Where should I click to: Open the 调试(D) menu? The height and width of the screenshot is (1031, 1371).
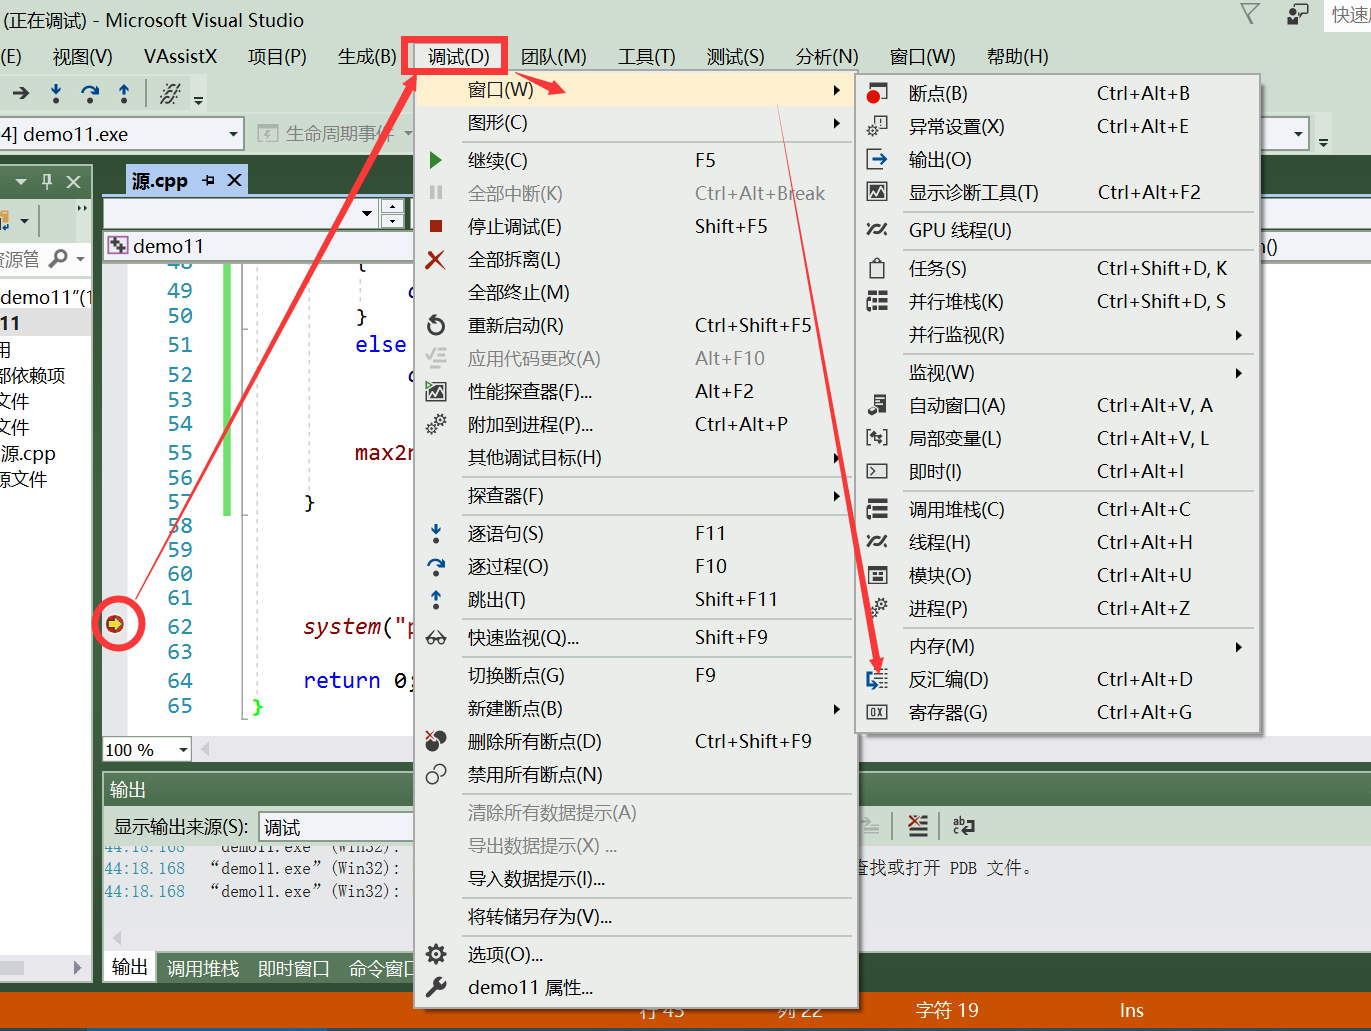click(457, 57)
